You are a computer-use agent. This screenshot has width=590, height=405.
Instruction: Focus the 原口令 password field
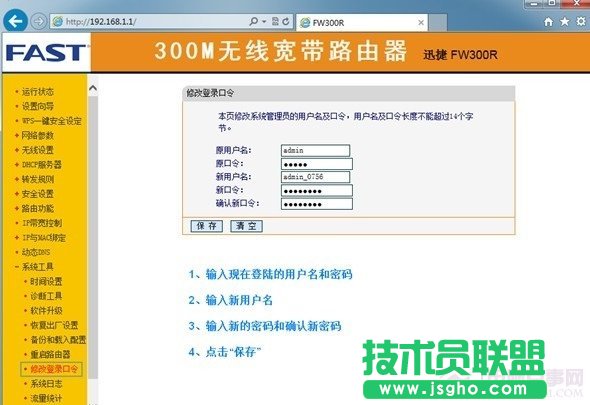317,164
